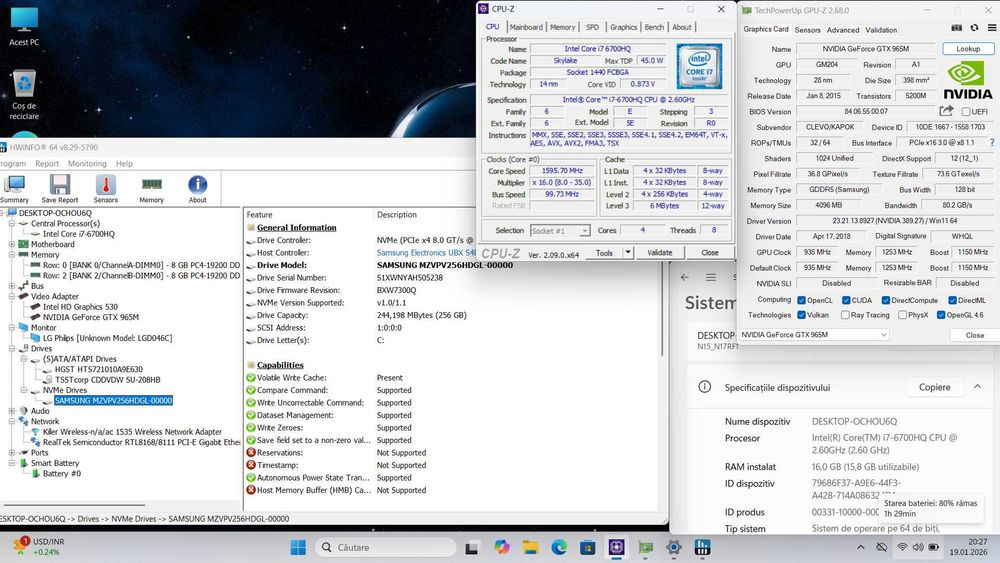Open Microsoft Edge from the taskbar
Screen dimensions: 1000x563
click(x=559, y=547)
